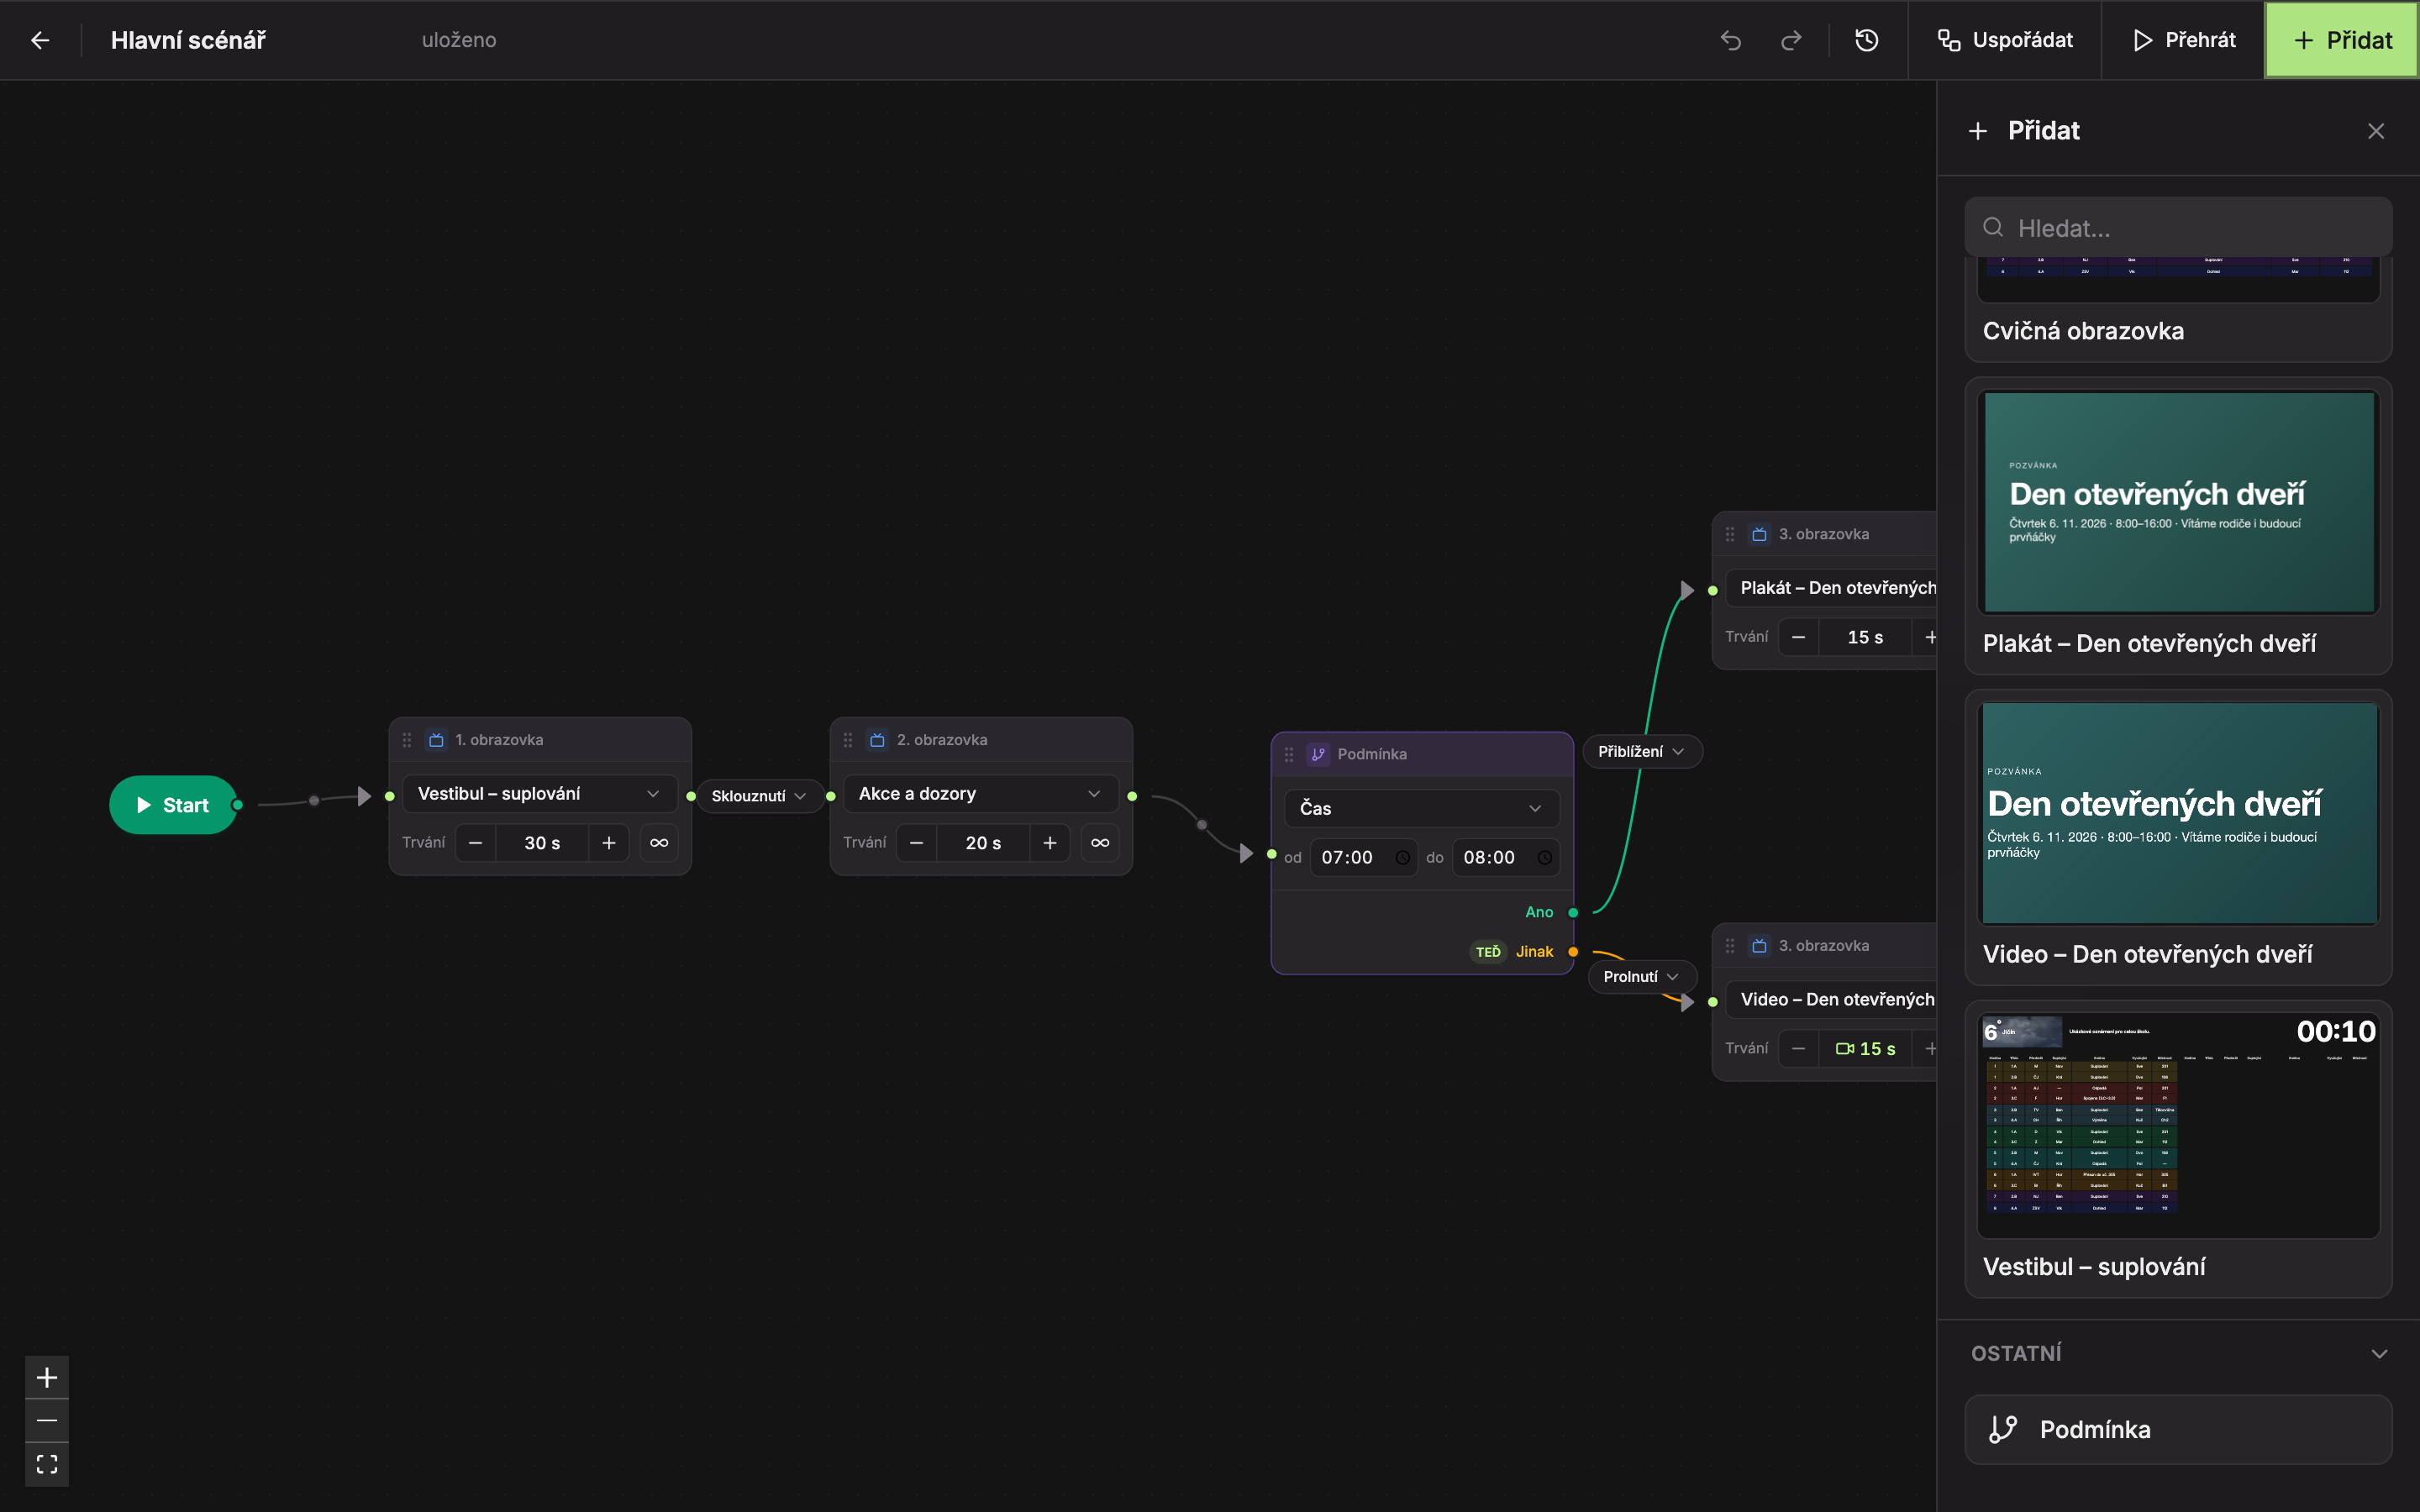The height and width of the screenshot is (1512, 2420).
Task: Increase duration of 1. obrazovka
Action: pyautogui.click(x=608, y=843)
